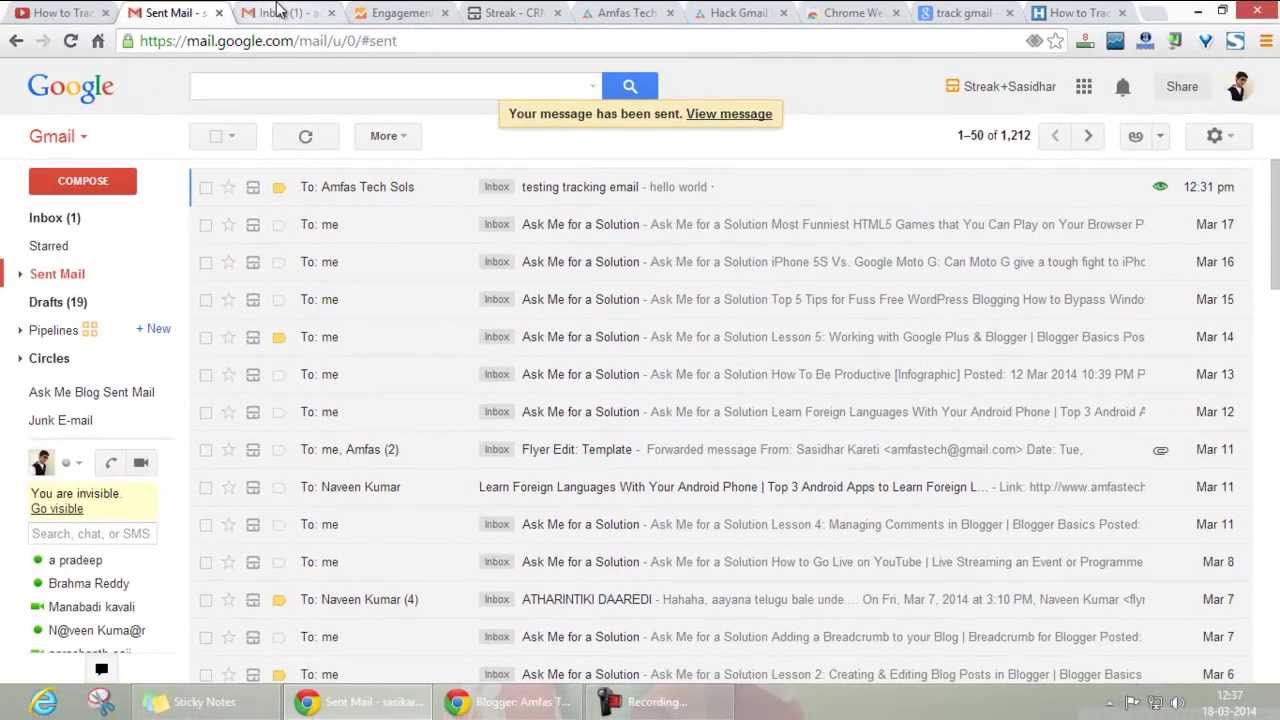Viewport: 1280px width, 720px height.
Task: Reload the page with browser refresh
Action: pos(70,41)
